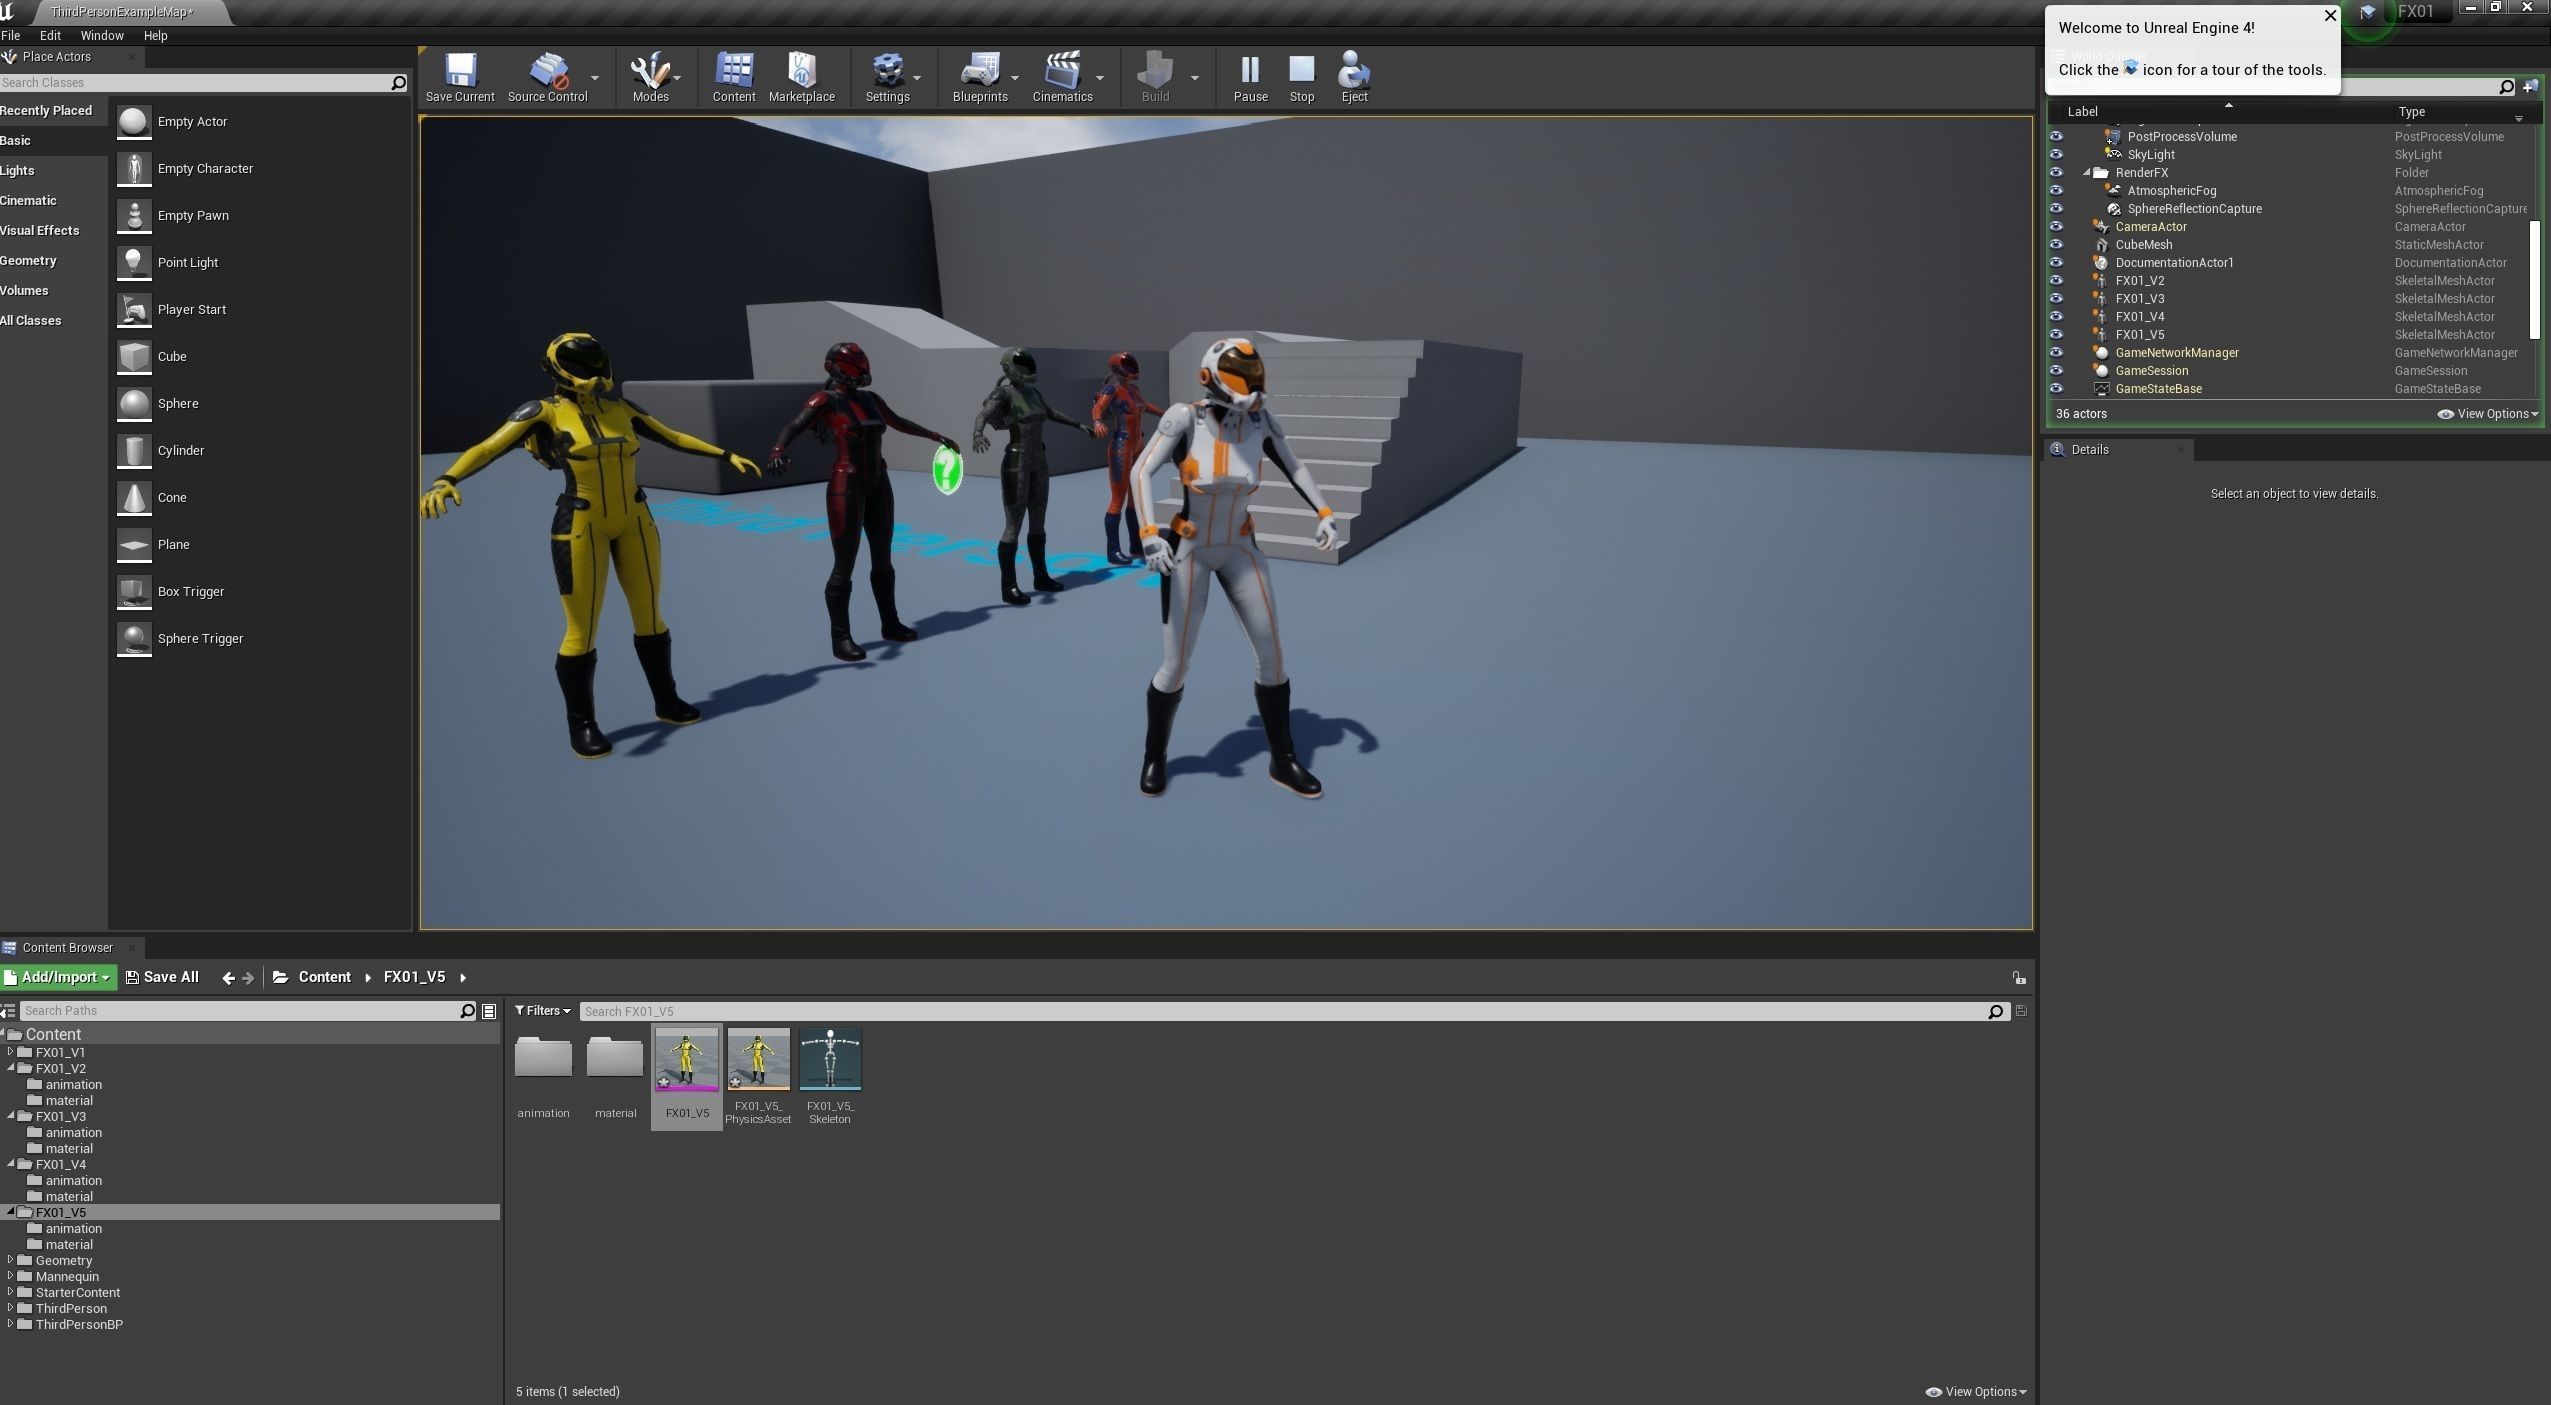This screenshot has height=1405, width=2551.
Task: Hide the CubeMesh actor via eye icon
Action: (2056, 245)
